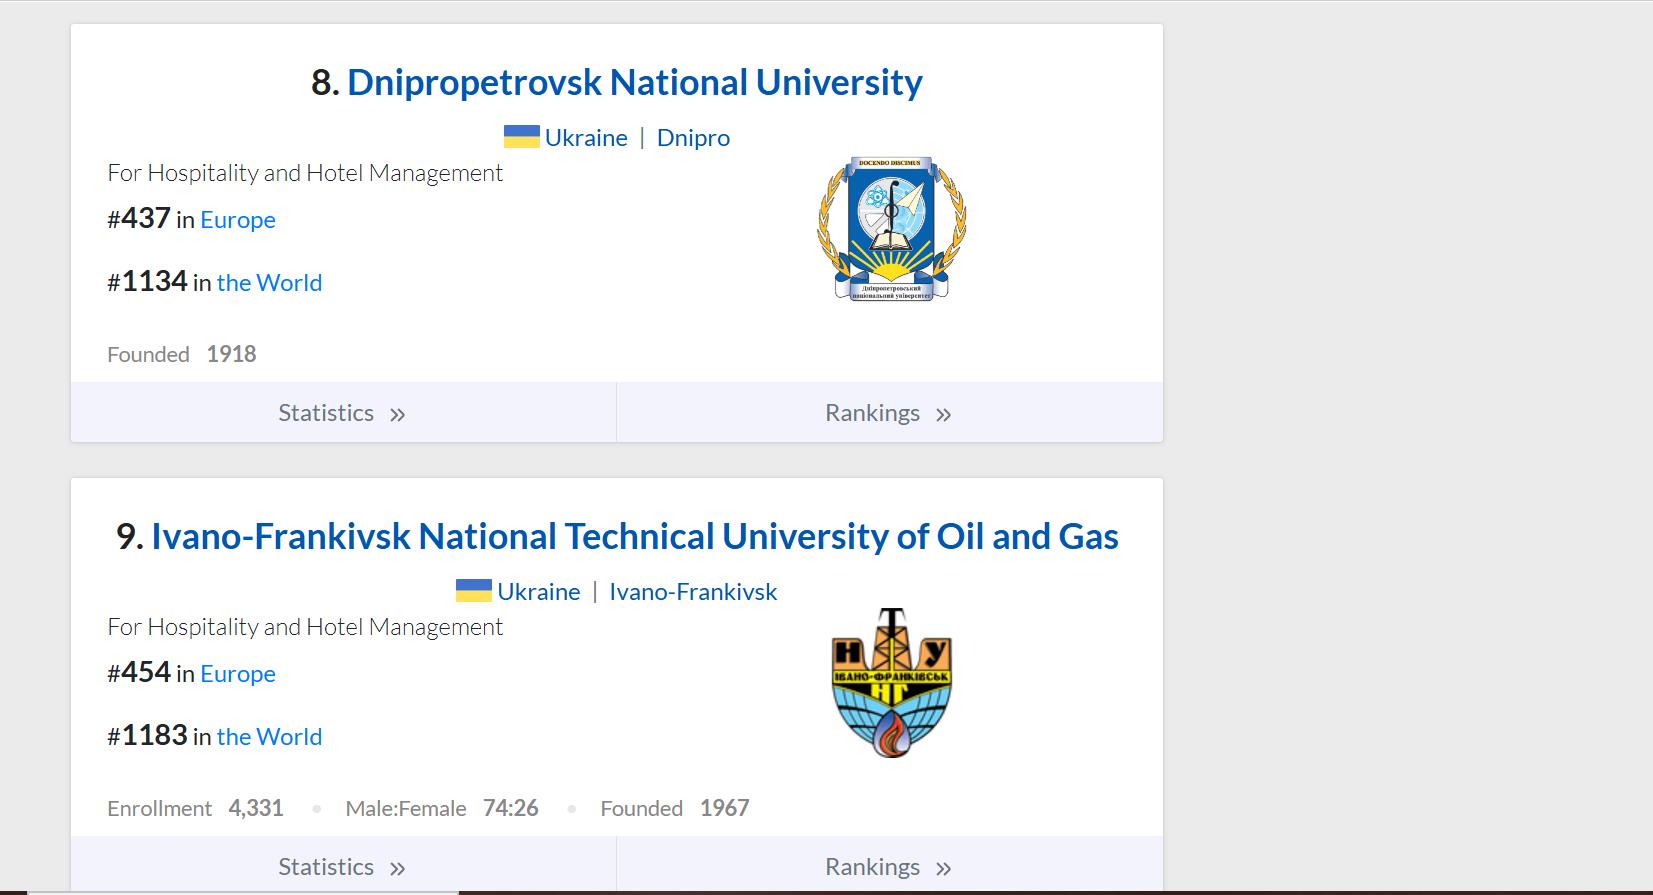Screen dimensions: 1653x895
Task: Open Ukraine country link for Dnipropetrovsk University
Action: click(586, 138)
